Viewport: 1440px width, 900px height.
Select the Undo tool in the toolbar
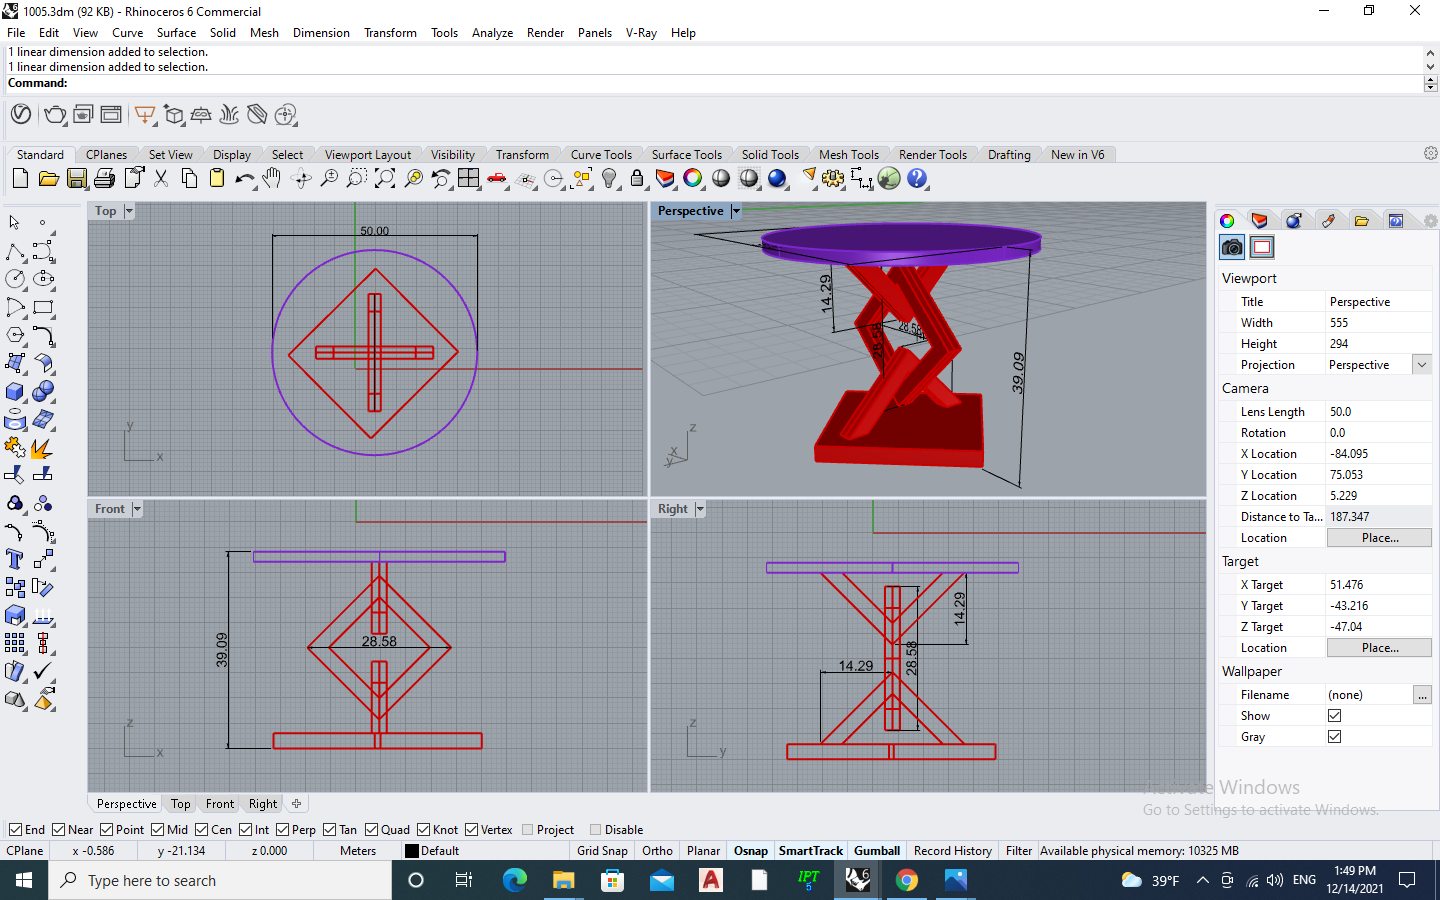245,179
